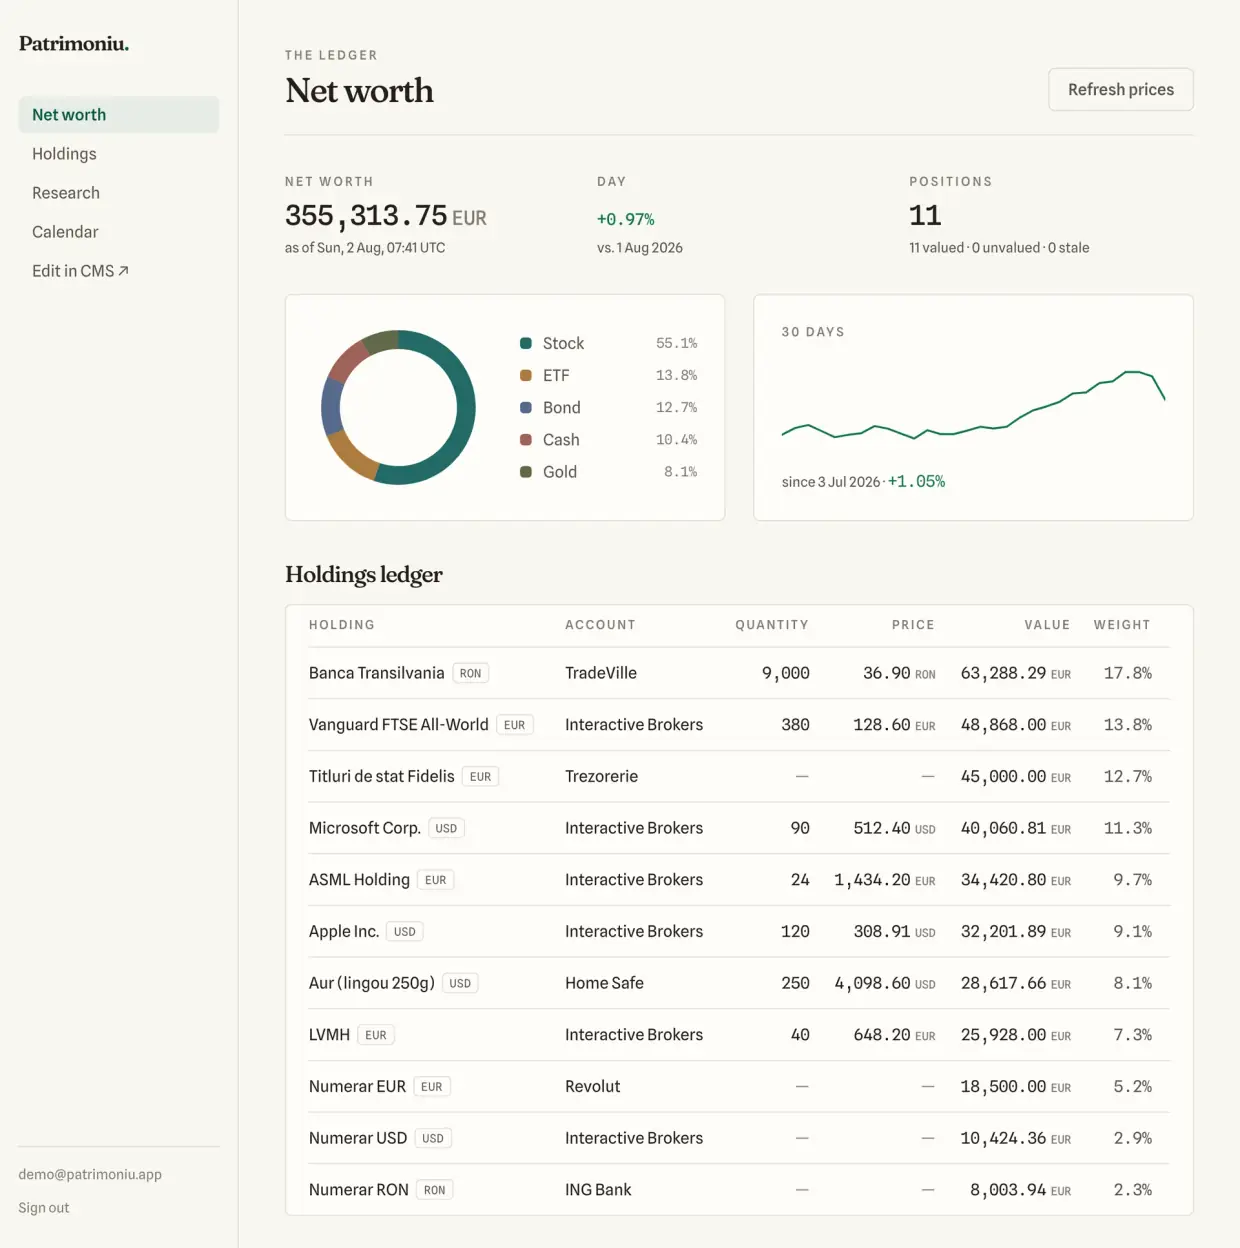Screen dimensions: 1240x1248
Task: Select the ASML Holding row name
Action: click(359, 880)
